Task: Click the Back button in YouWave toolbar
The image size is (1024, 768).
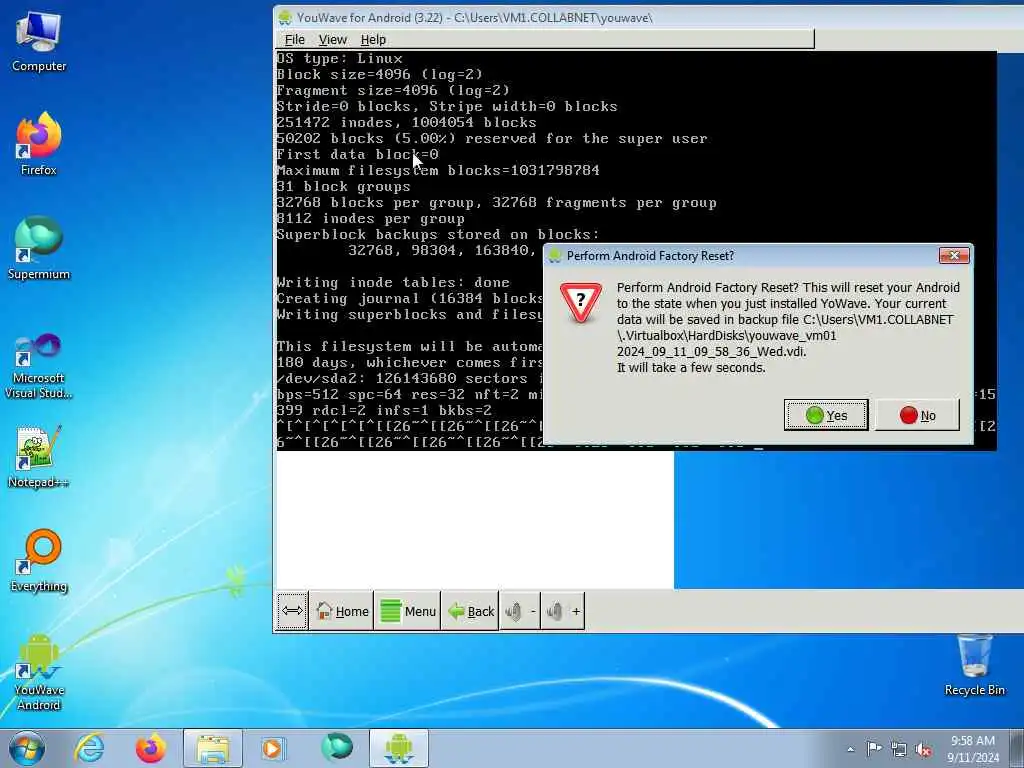Action: click(470, 611)
